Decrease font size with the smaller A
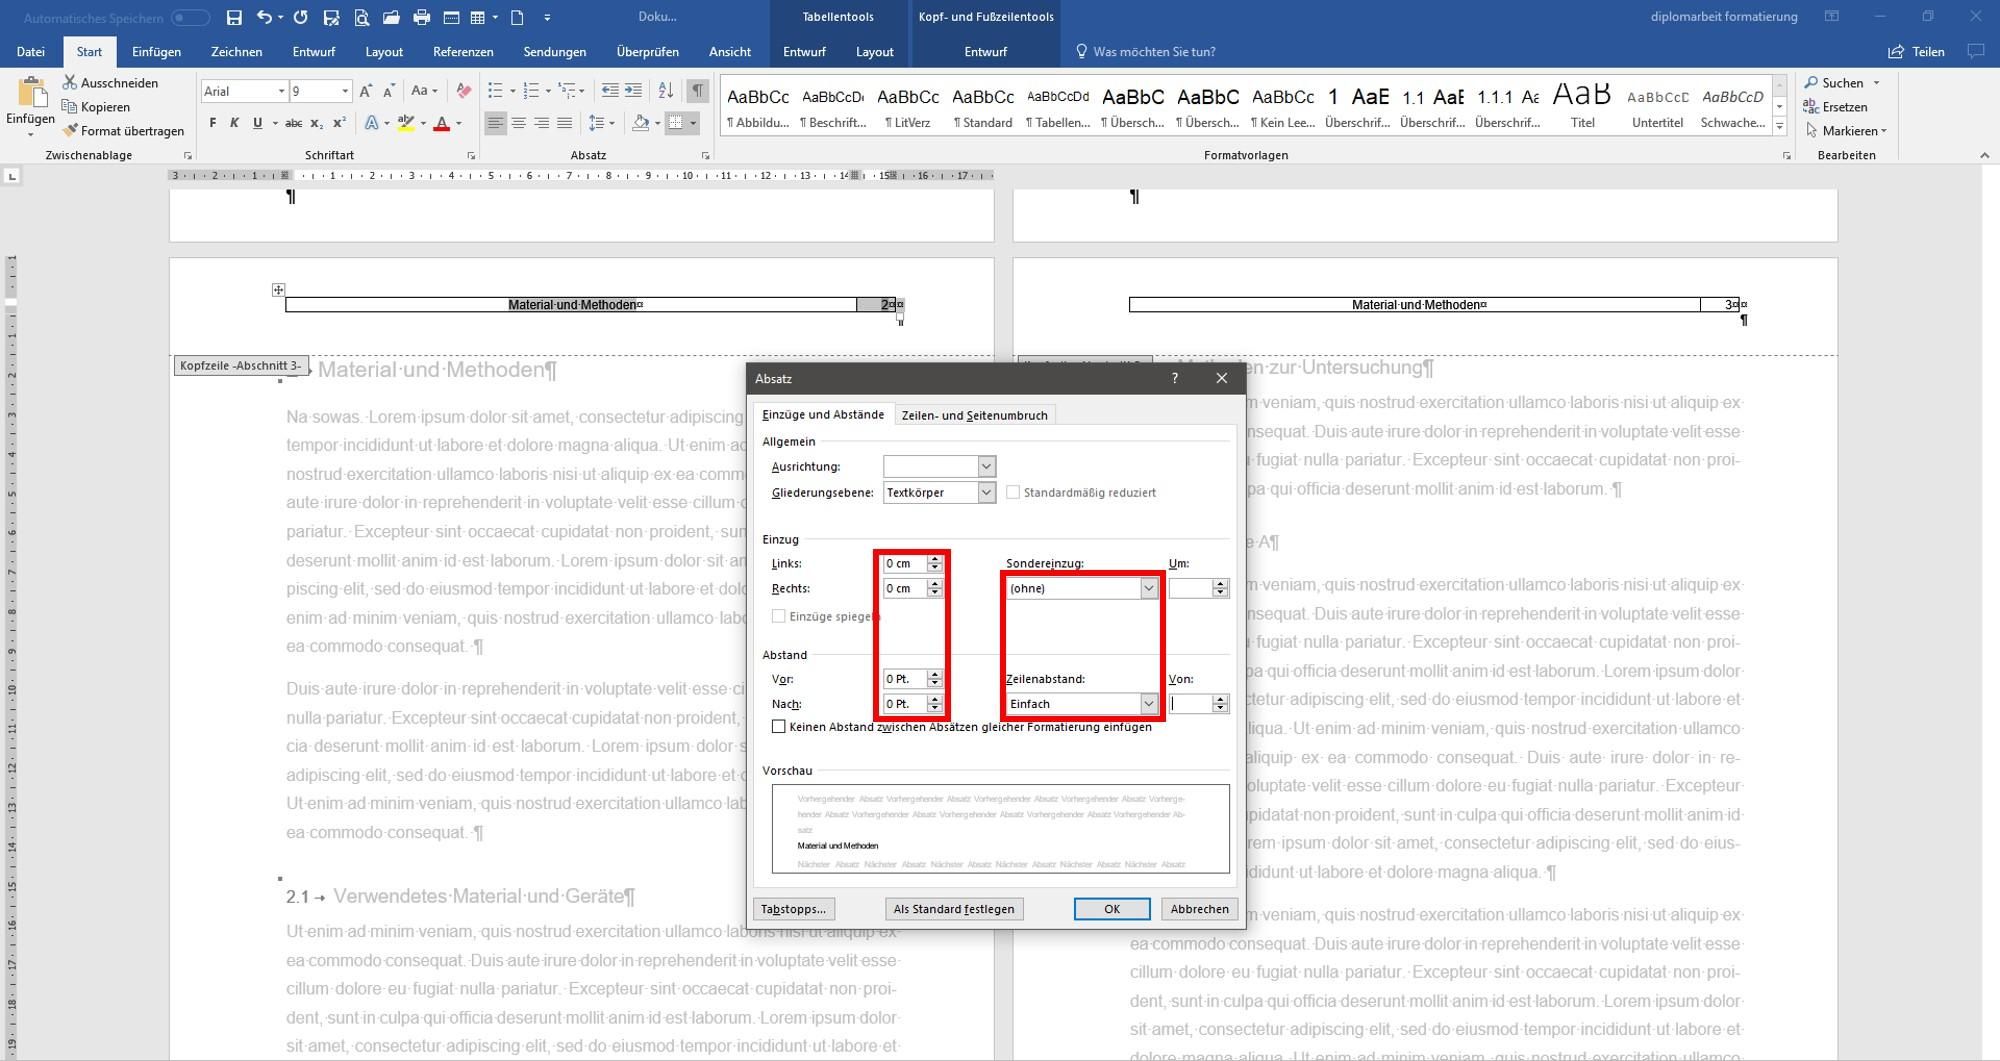This screenshot has height=1061, width=2000. (x=389, y=91)
